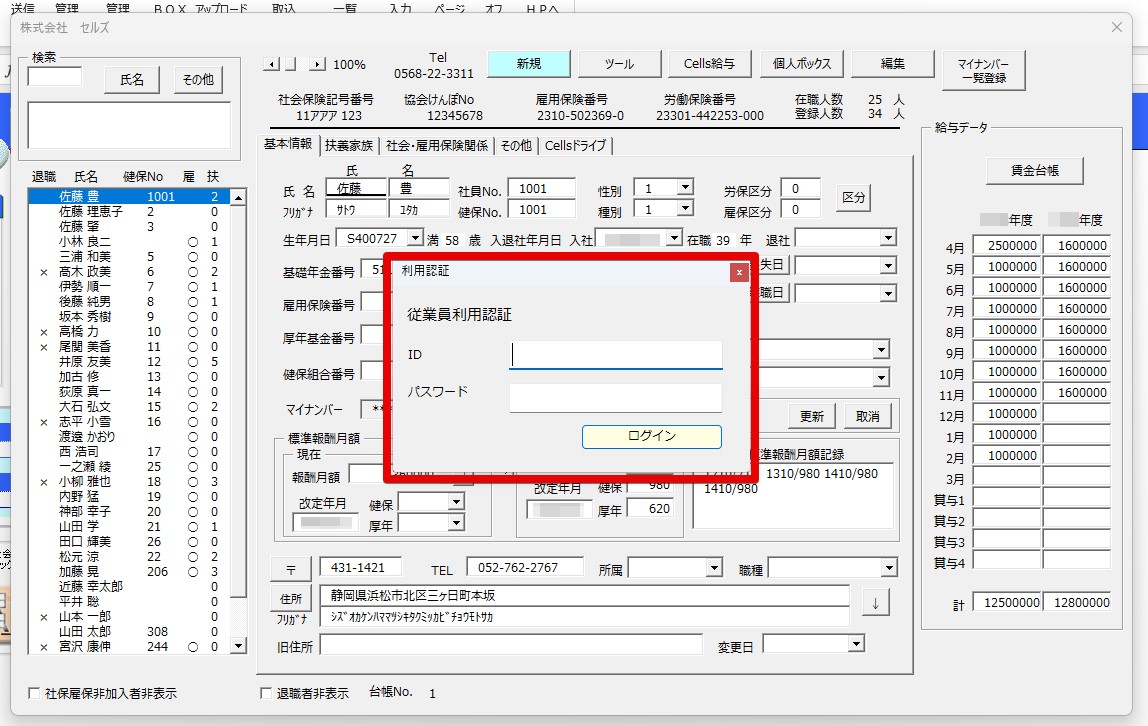Image resolution: width=1148 pixels, height=726 pixels.
Task: Open the 職種 dropdown
Action: click(x=889, y=568)
